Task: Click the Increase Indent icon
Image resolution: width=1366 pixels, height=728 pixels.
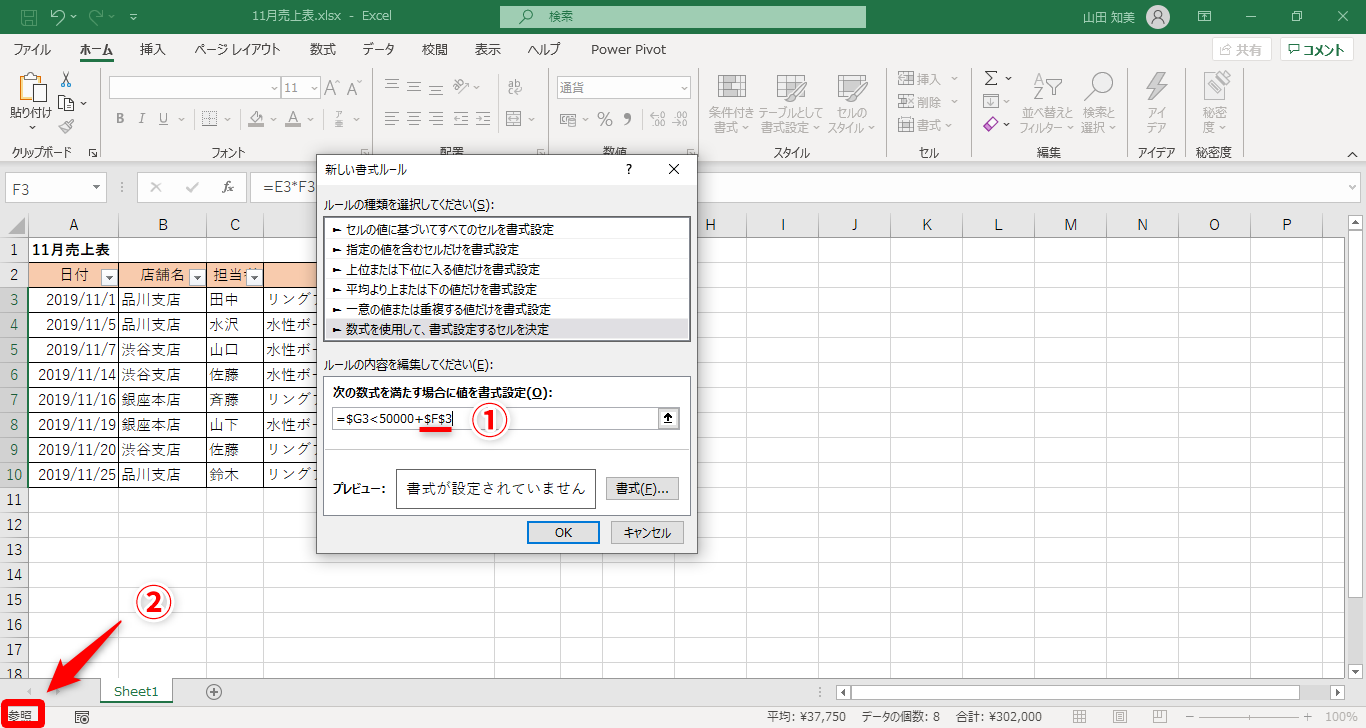Action: coord(483,119)
